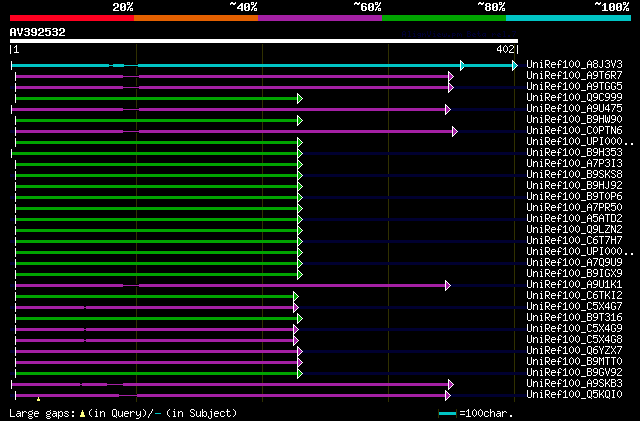This screenshot has height=421, width=640.
Task: Select the UniRef100_A5ATD2 label
Action: [x=574, y=219]
